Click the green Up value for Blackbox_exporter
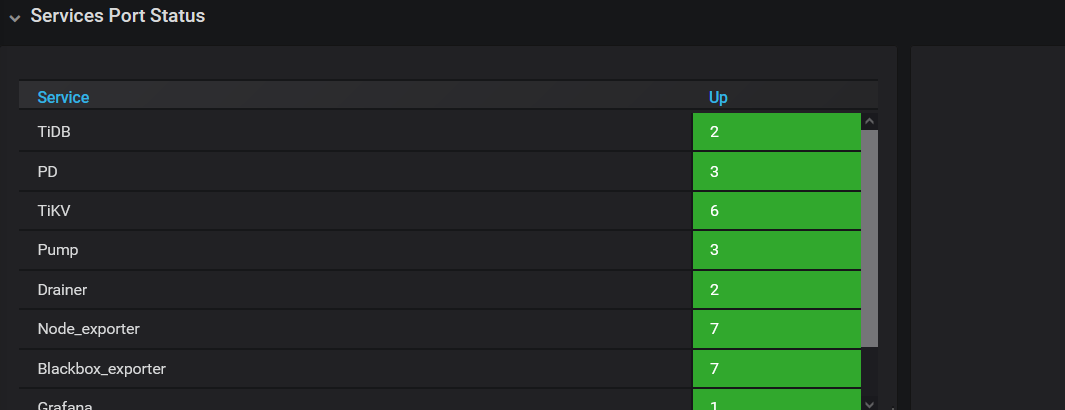This screenshot has width=1065, height=410. pos(776,369)
